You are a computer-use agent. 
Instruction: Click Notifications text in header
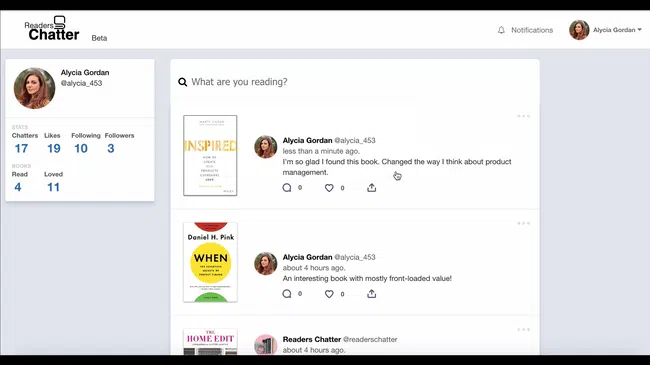click(532, 30)
